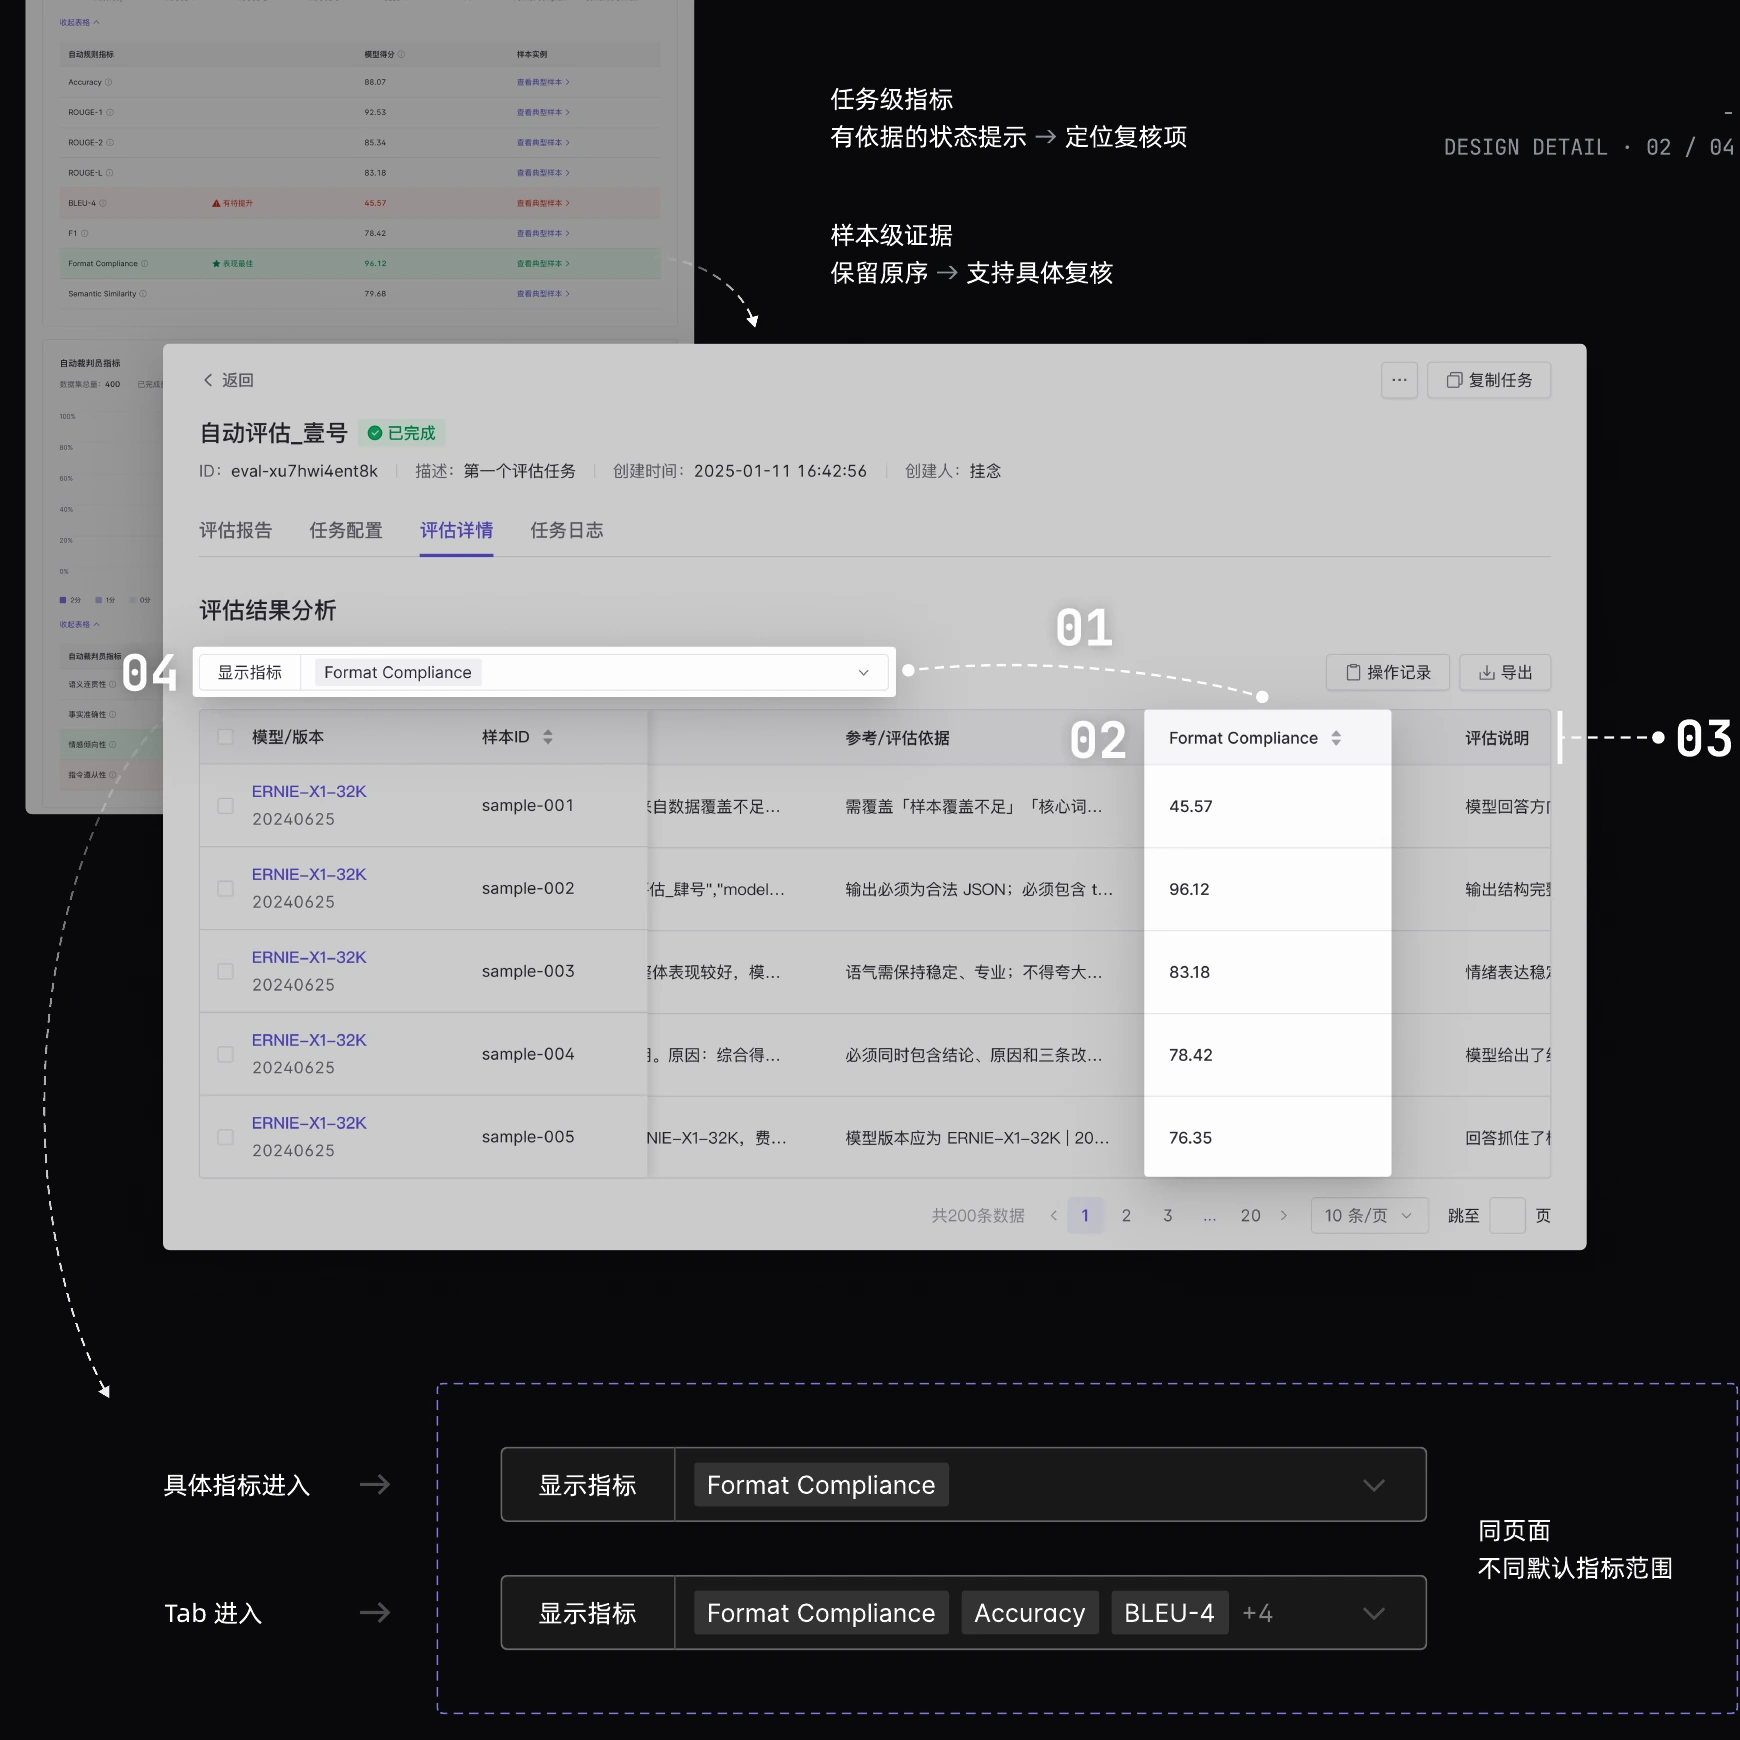
Task: Toggle the select-all checkbox in table header
Action: (226, 737)
